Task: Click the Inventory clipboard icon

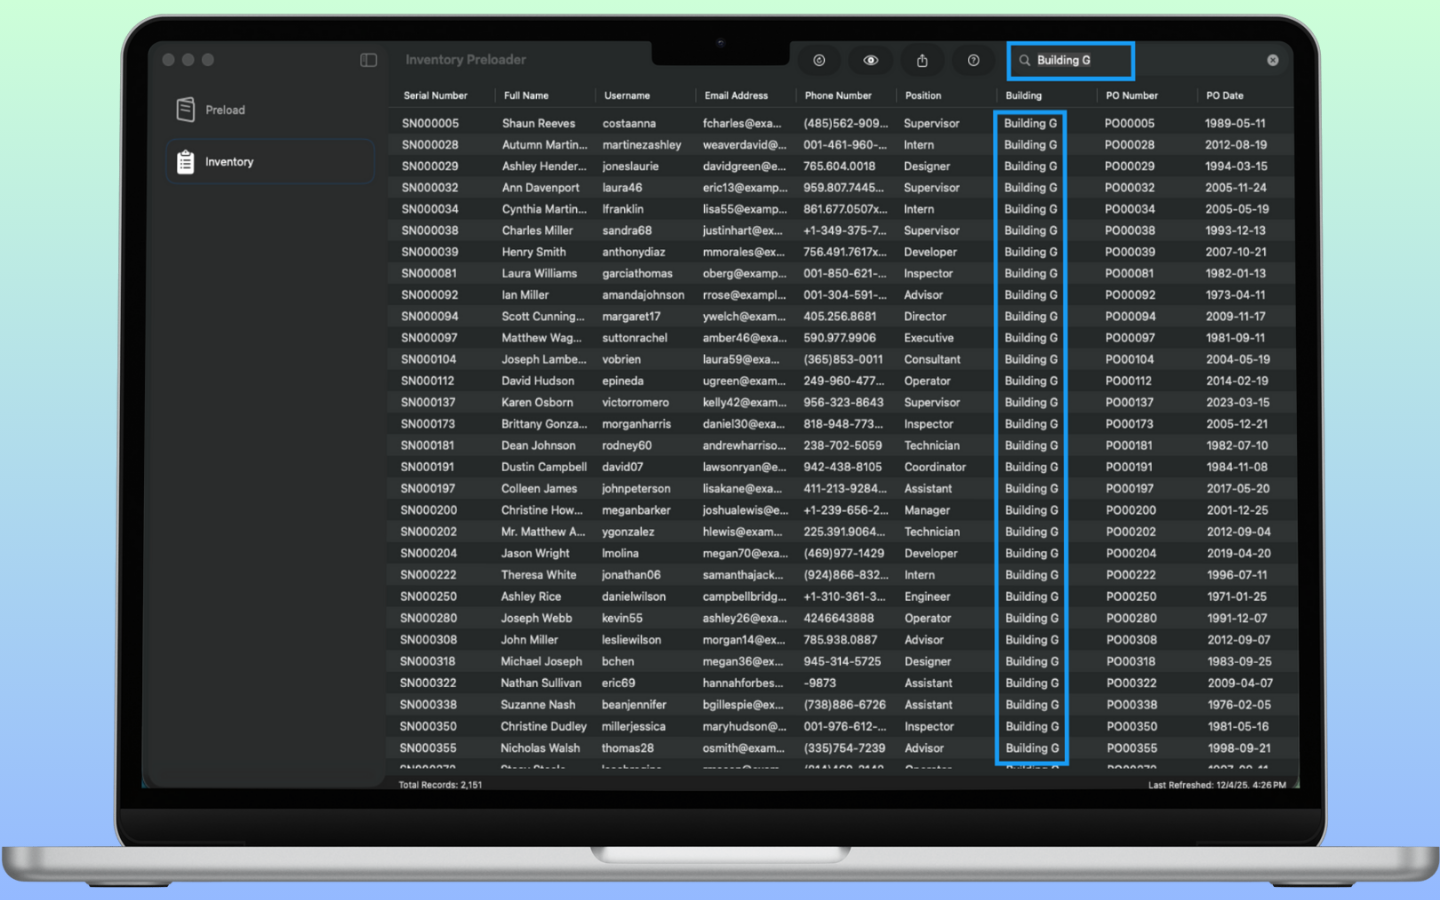Action: [186, 161]
